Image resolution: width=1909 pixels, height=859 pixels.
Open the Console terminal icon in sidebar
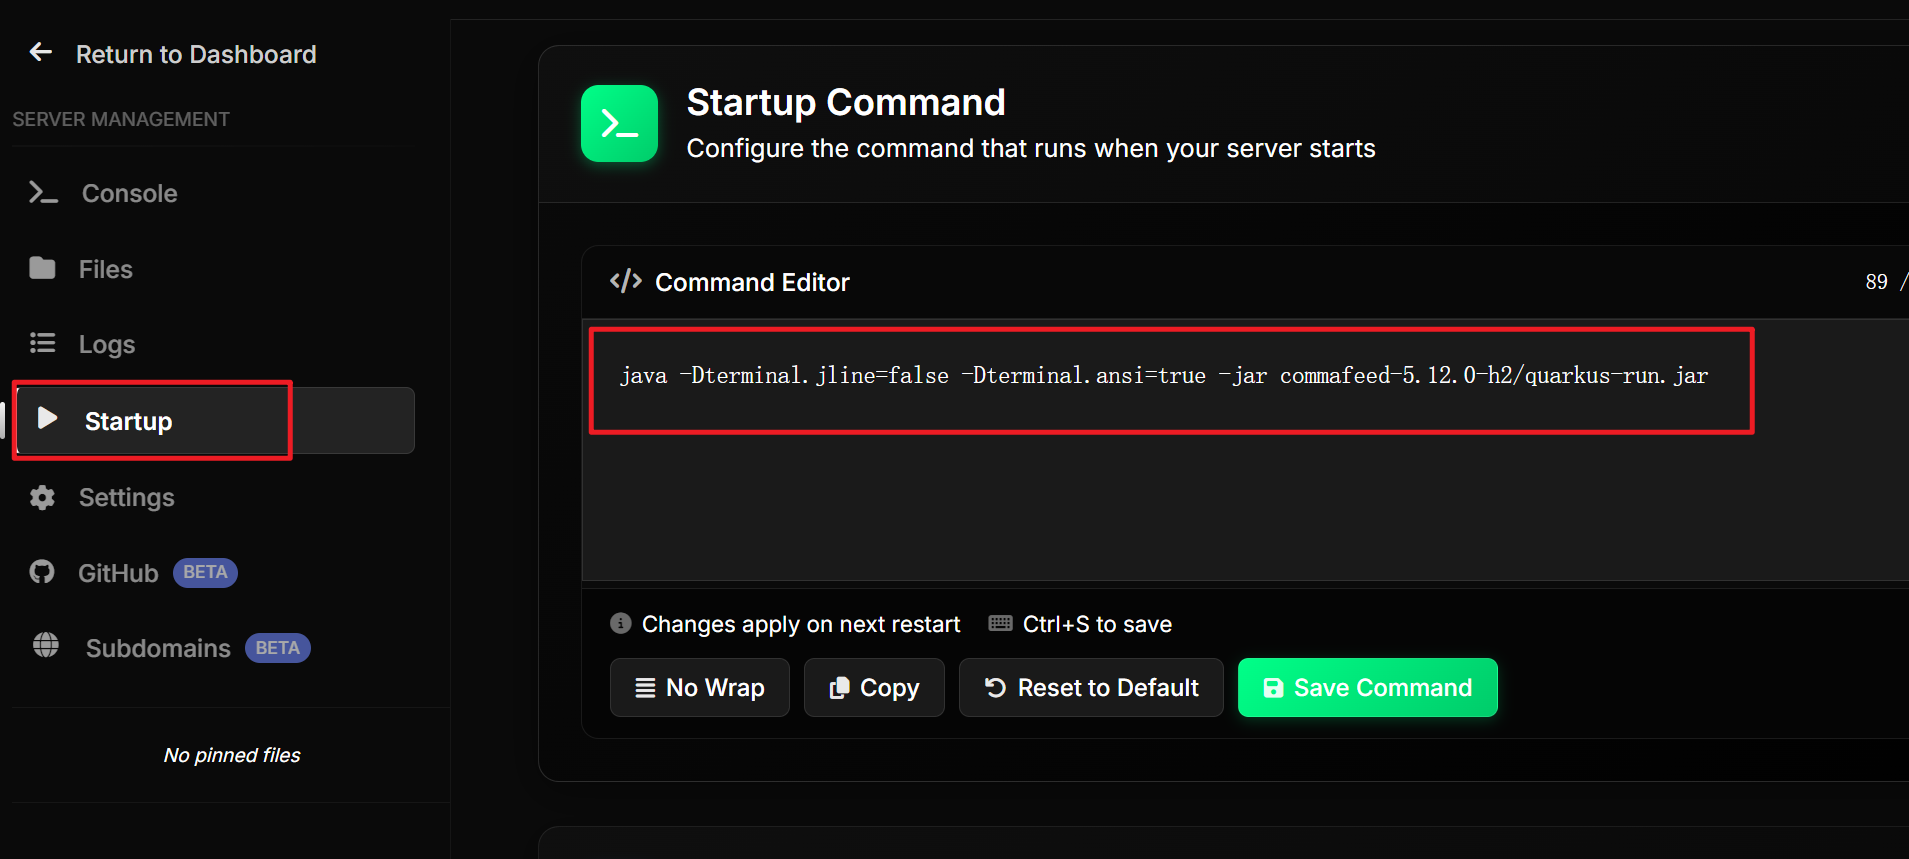pos(43,192)
